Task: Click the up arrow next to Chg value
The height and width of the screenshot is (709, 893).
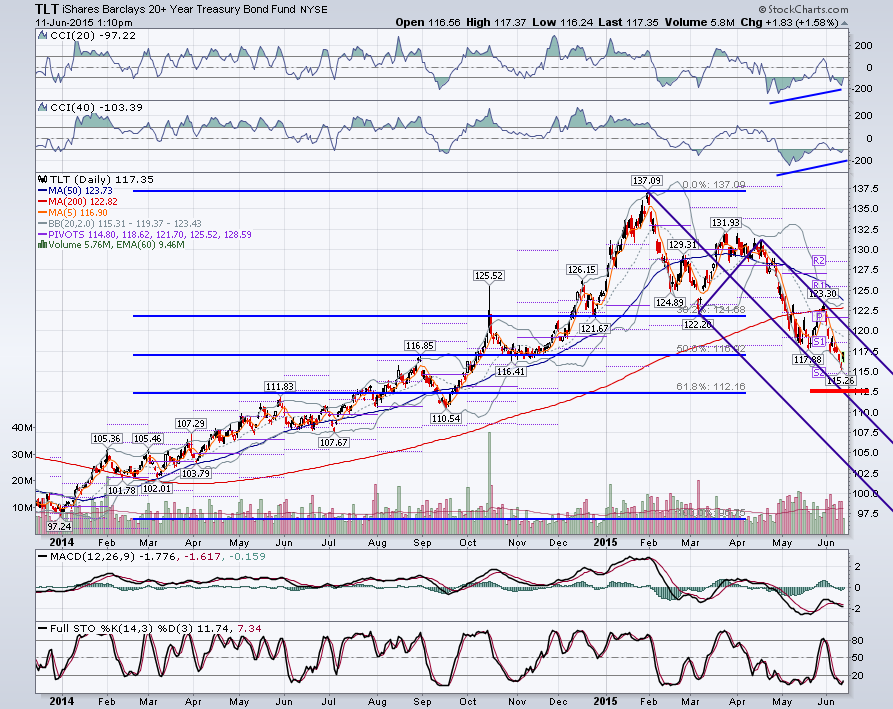Action: 844,23
